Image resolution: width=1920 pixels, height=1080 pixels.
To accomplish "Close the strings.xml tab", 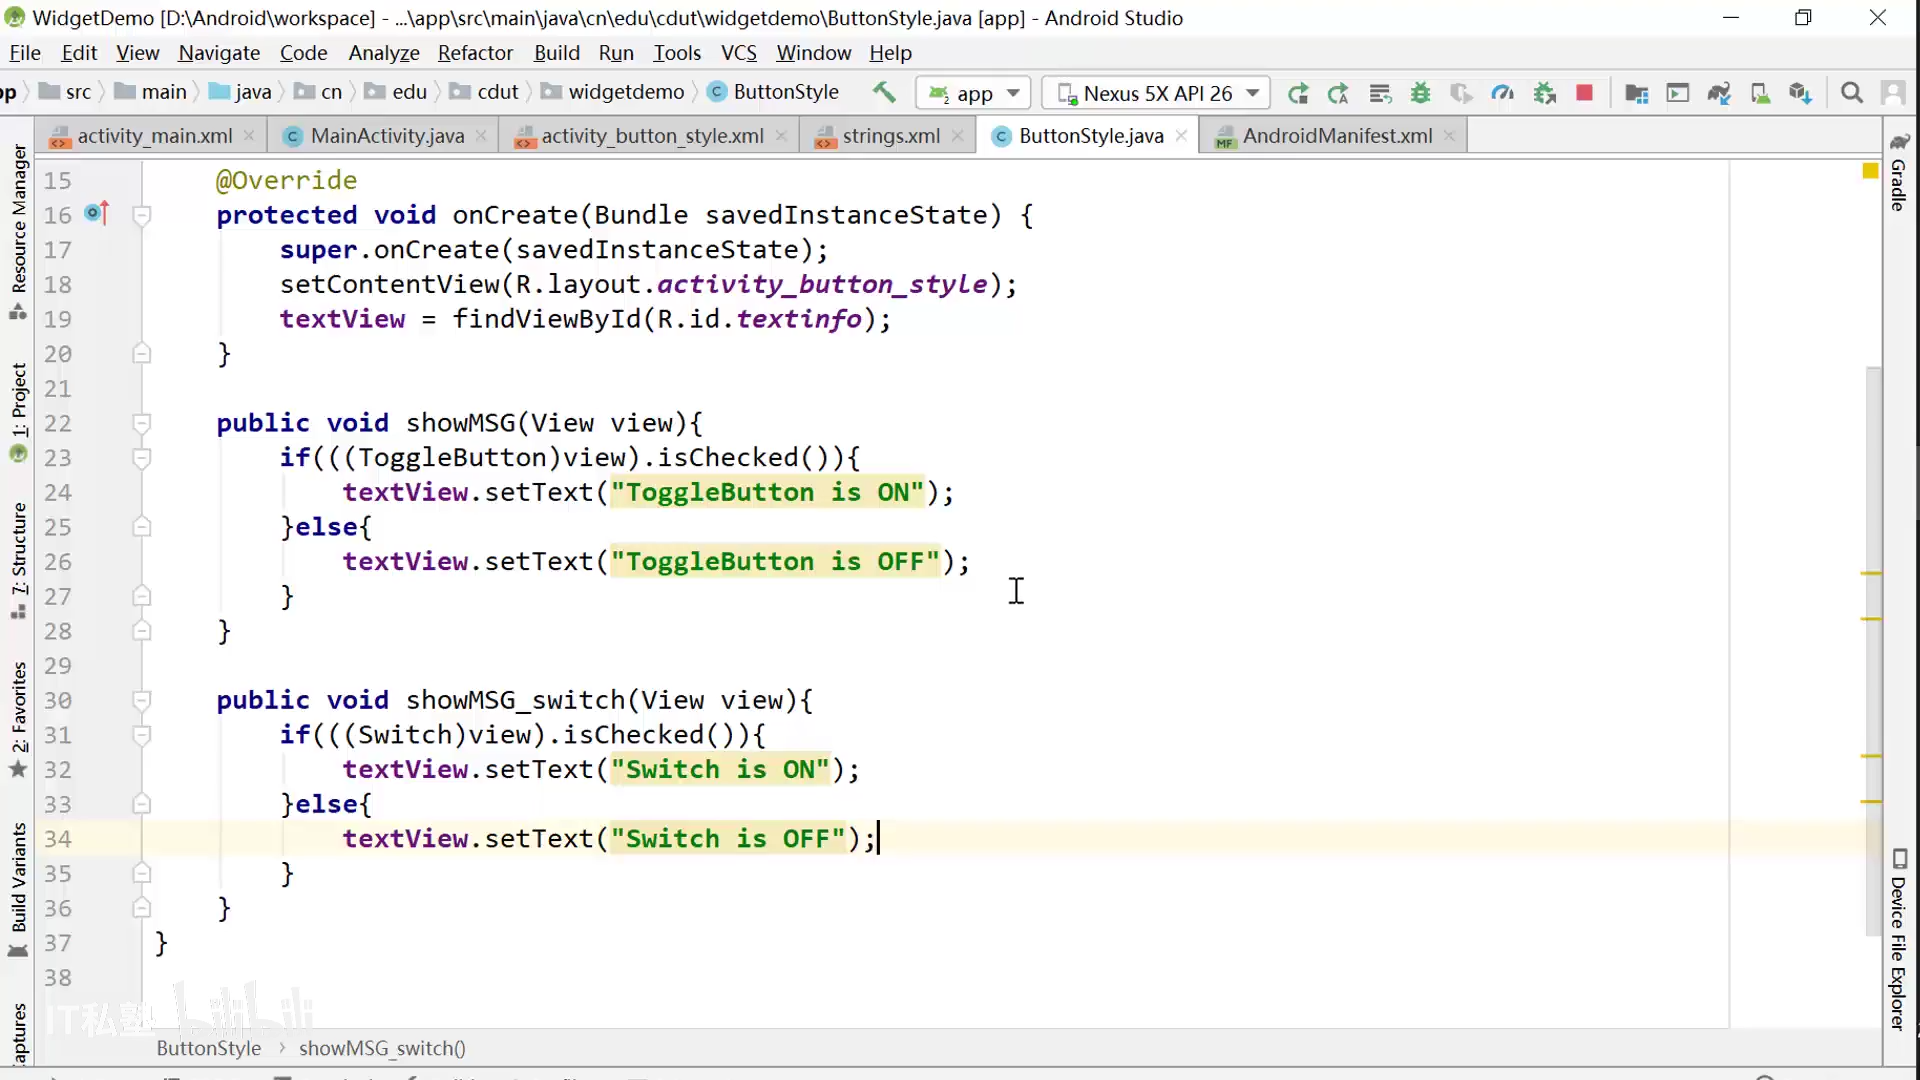I will (x=958, y=136).
